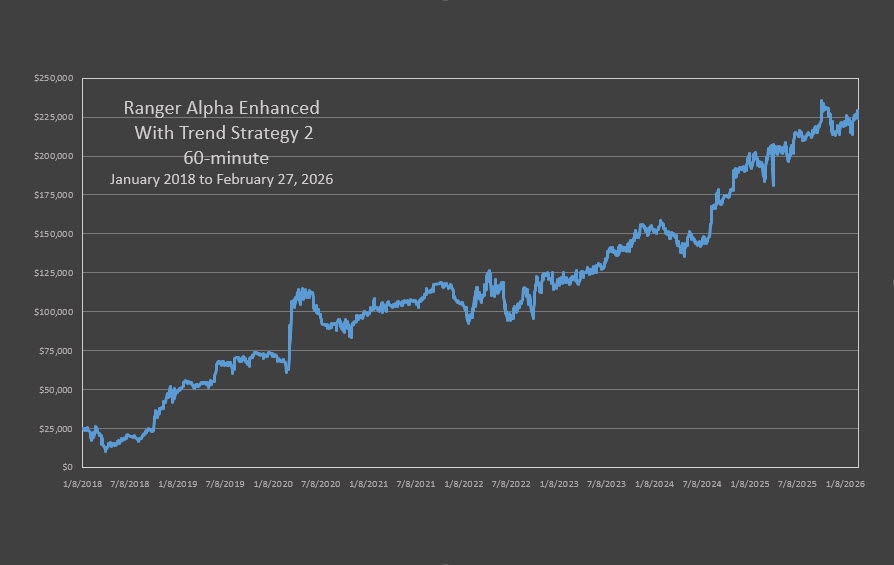Select the 1/8/2023 x-axis date label
Screen dimensions: 894x565
click(x=559, y=484)
